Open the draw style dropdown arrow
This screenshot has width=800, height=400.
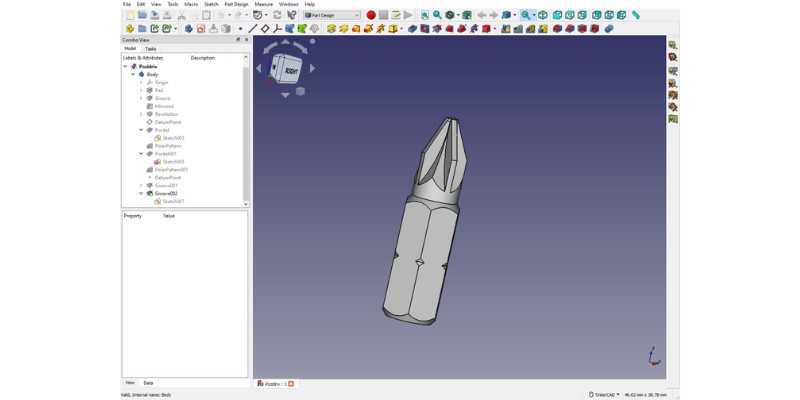pos(458,15)
